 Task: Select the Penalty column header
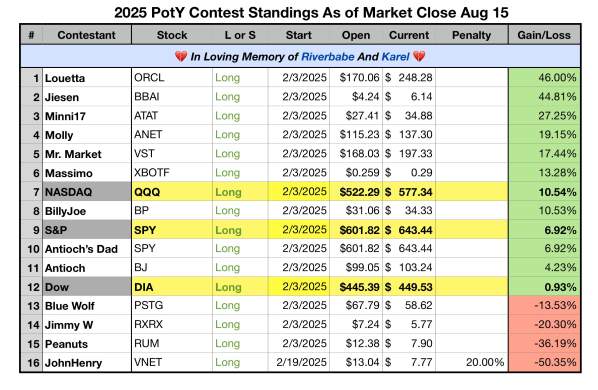(471, 35)
